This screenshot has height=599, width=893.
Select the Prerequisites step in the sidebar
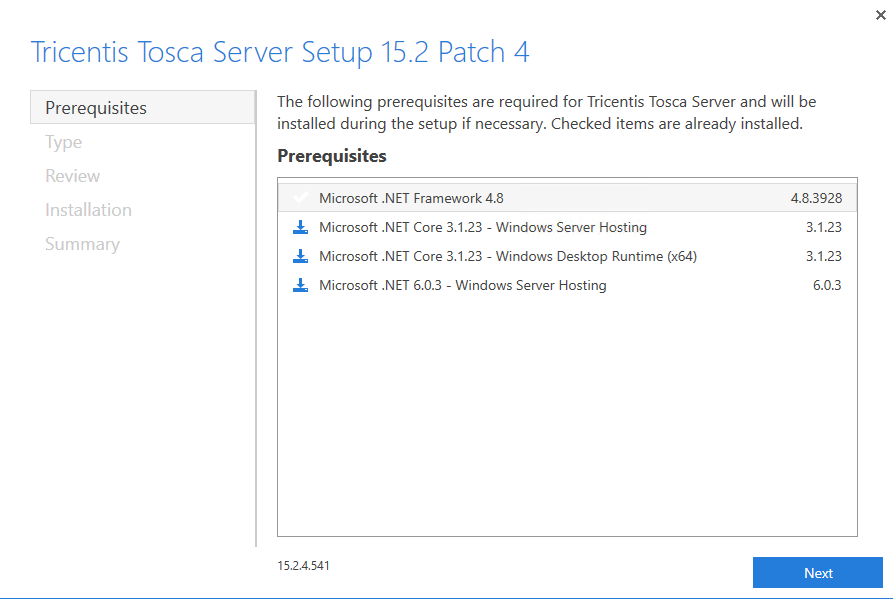point(96,108)
